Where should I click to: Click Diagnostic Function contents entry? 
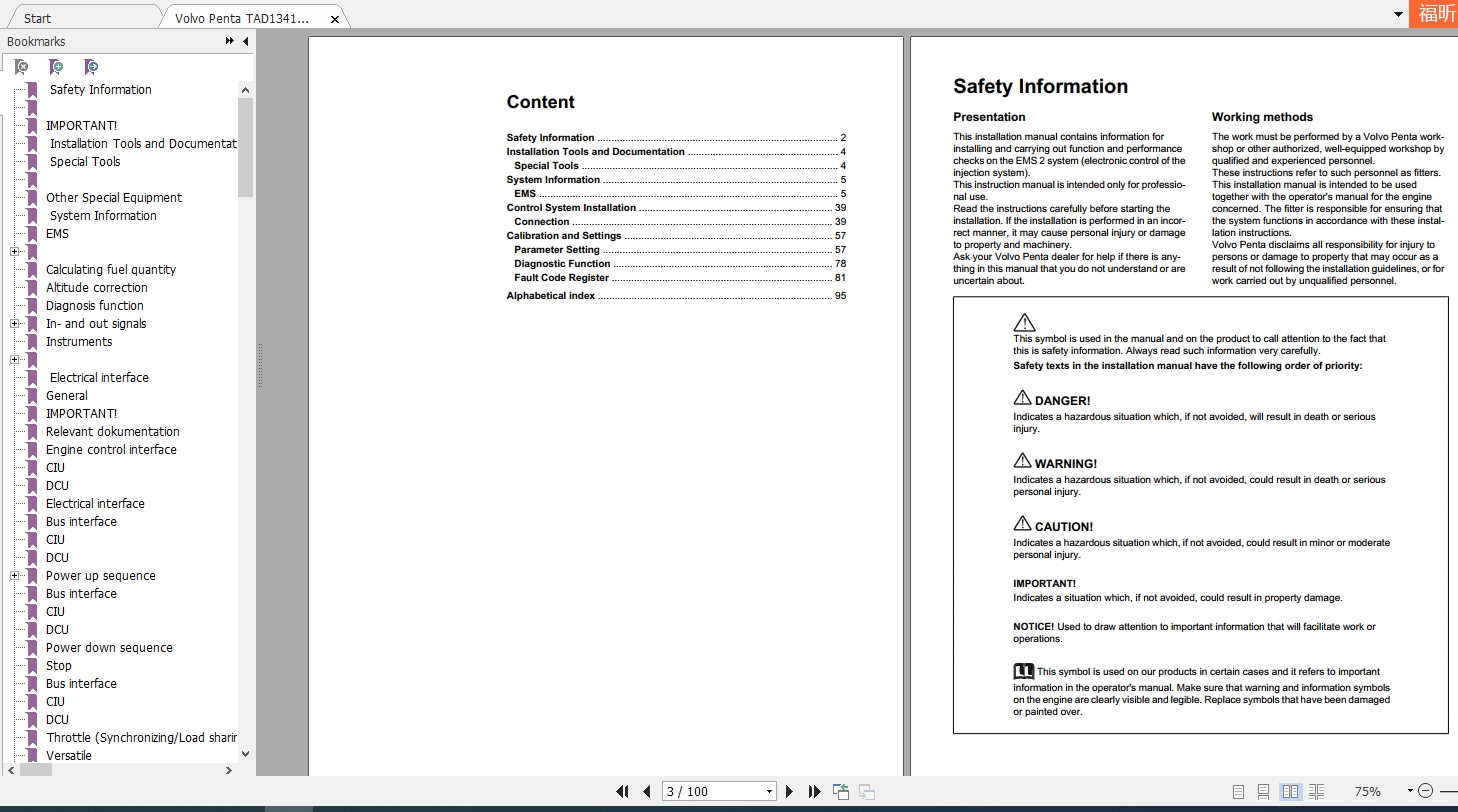click(562, 264)
